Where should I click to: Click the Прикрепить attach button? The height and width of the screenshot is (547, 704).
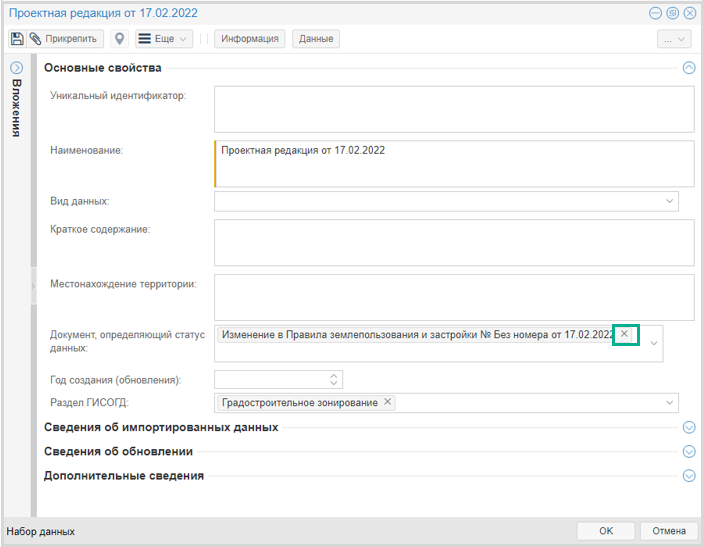66,39
